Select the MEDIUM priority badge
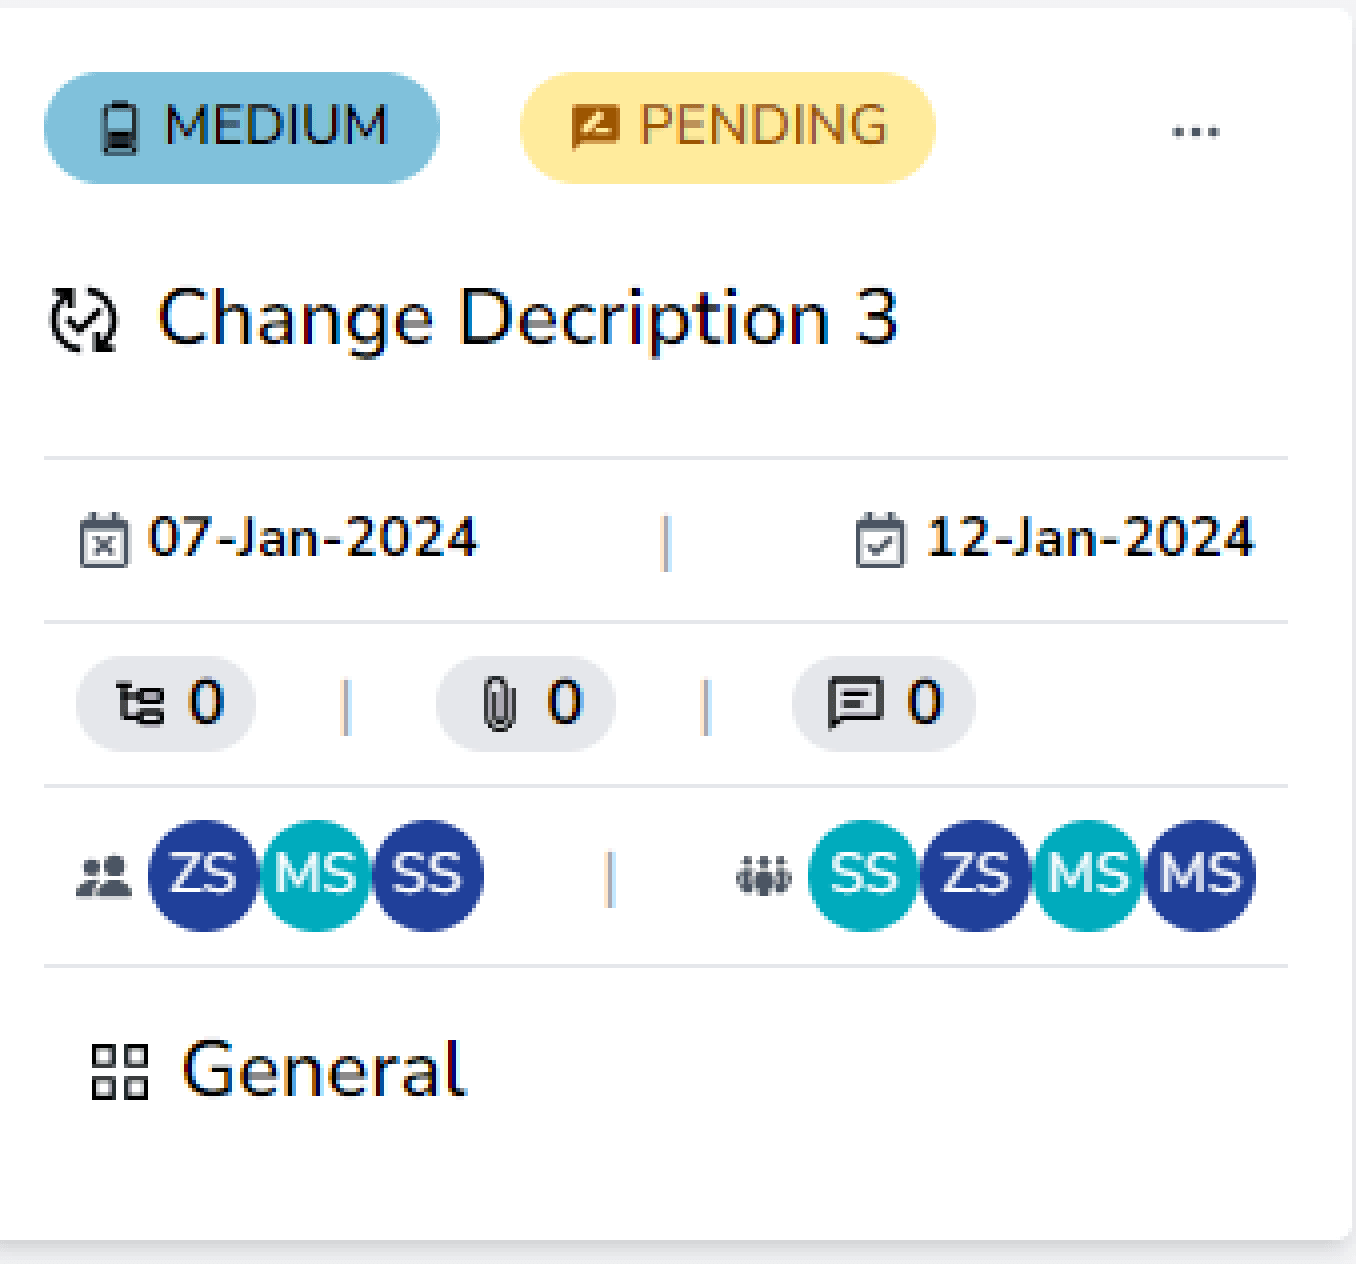Image resolution: width=1356 pixels, height=1264 pixels. [x=240, y=127]
